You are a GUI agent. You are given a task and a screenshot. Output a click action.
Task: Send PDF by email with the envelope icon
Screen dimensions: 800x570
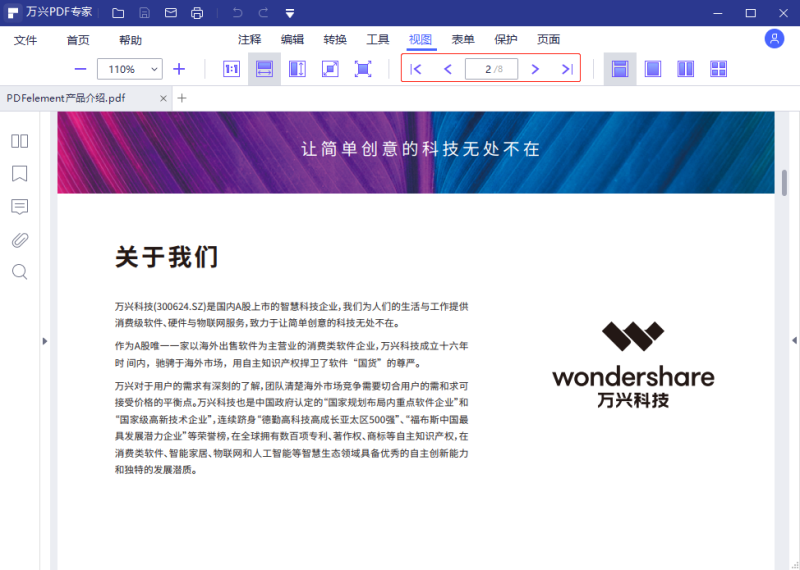click(170, 13)
